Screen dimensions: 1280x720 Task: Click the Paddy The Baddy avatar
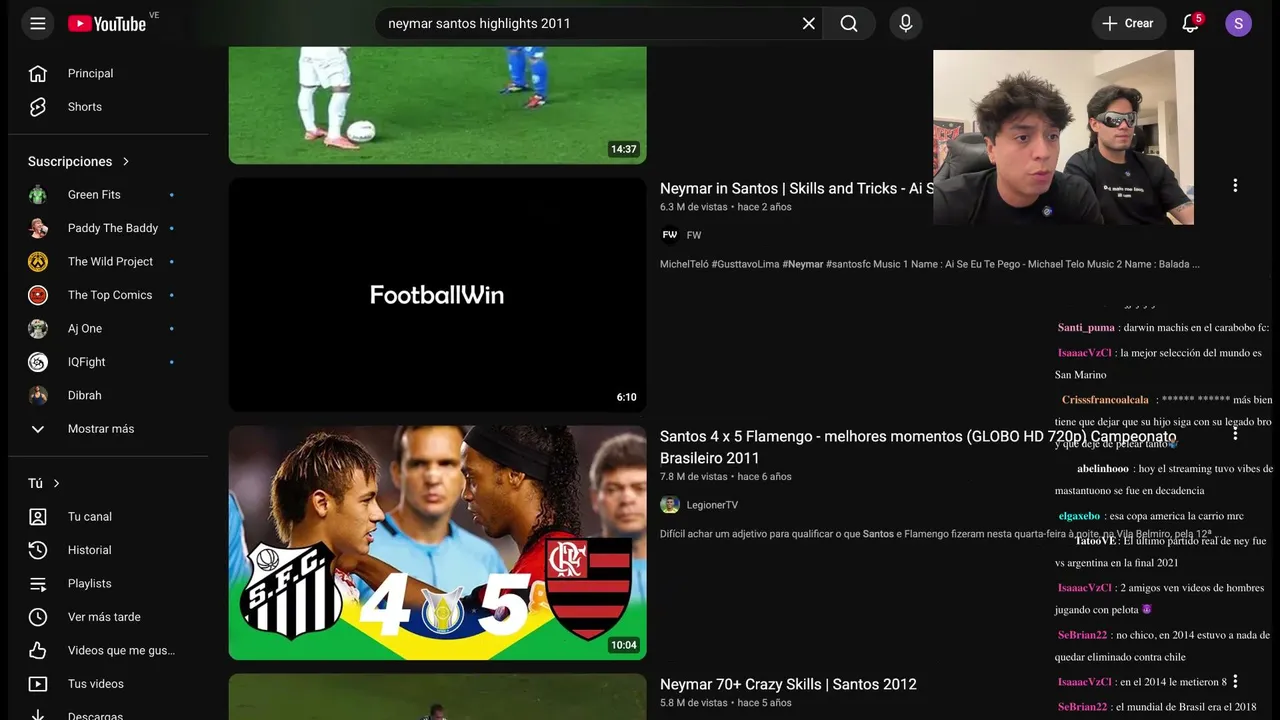38,228
